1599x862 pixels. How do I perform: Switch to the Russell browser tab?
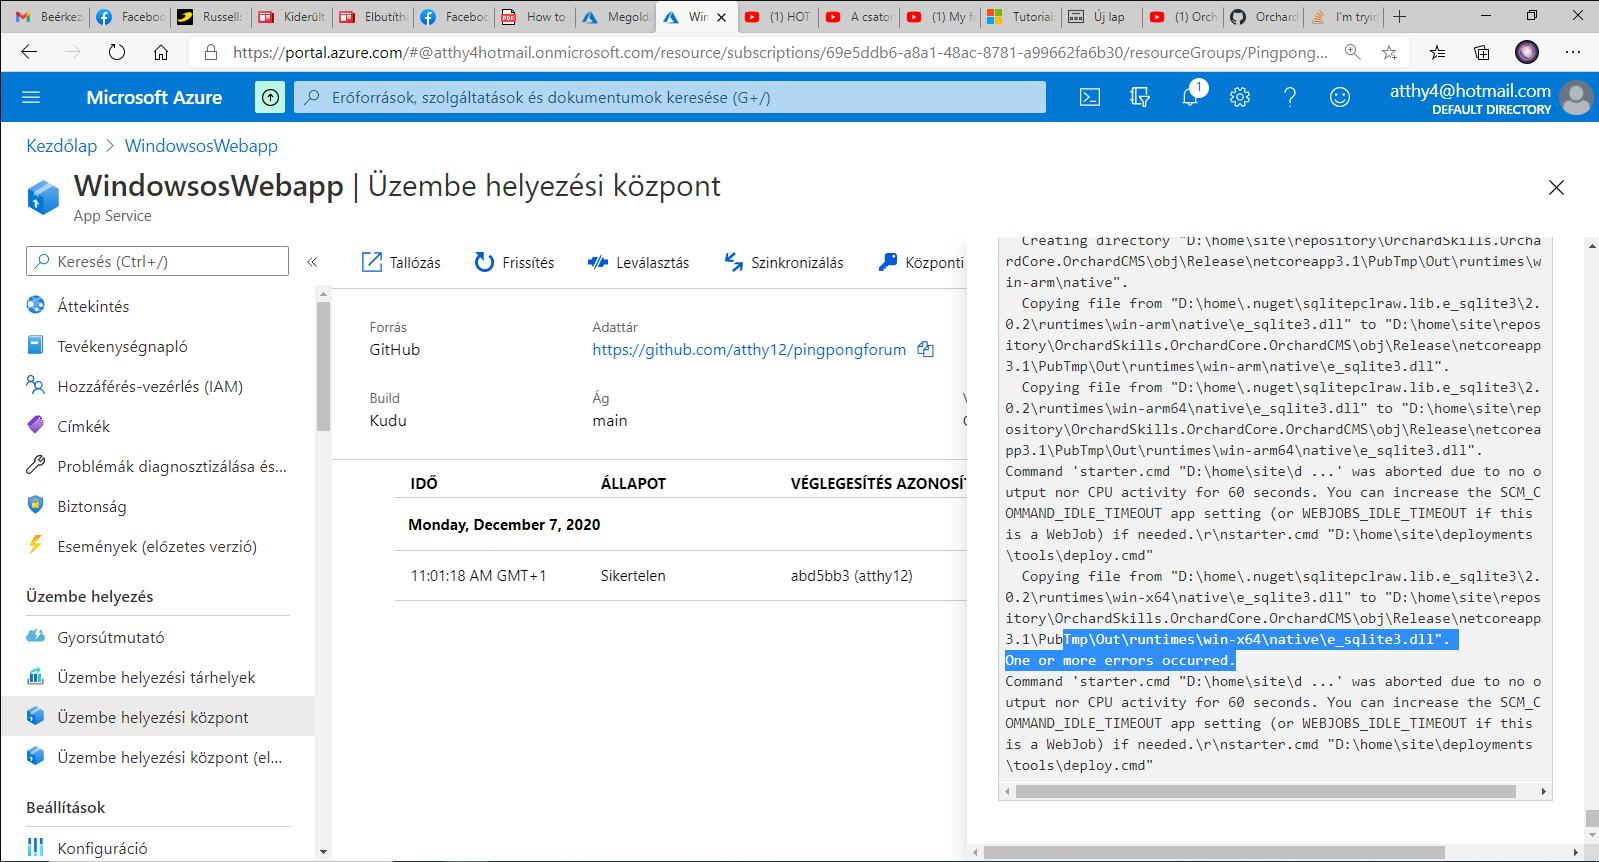click(210, 17)
